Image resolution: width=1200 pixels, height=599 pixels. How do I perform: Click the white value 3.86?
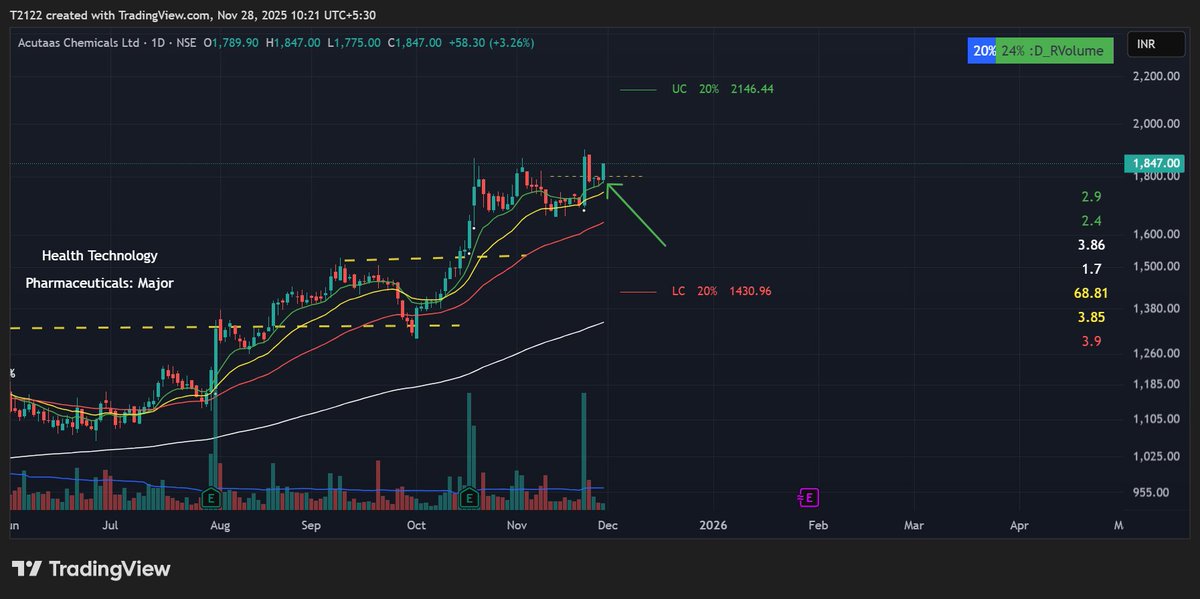point(1091,245)
